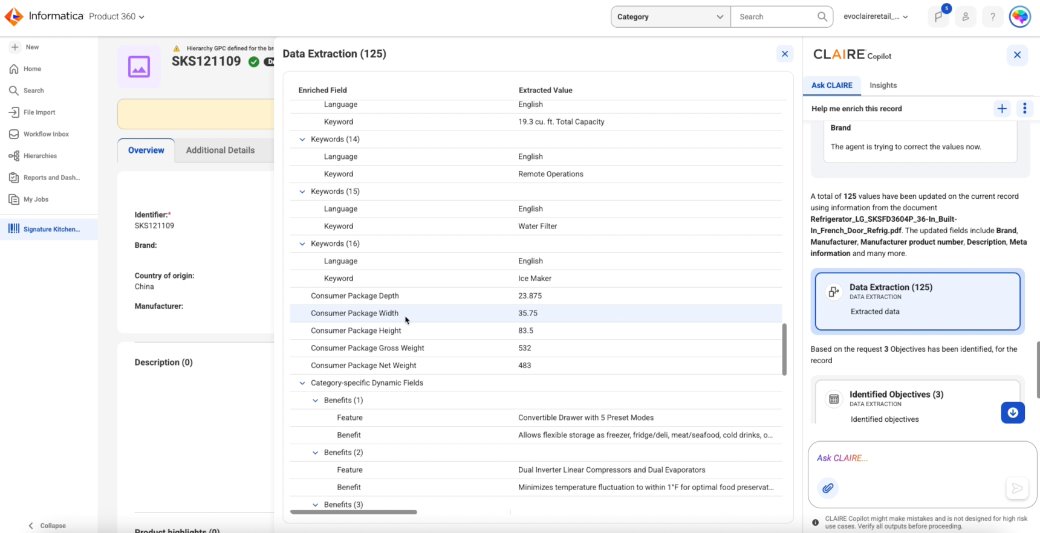Open the user profile icon
Screen dimensions: 1040x533
pos(966,17)
